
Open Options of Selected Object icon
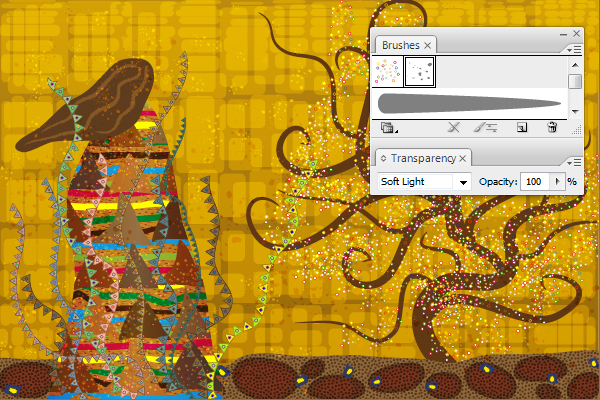click(x=485, y=127)
